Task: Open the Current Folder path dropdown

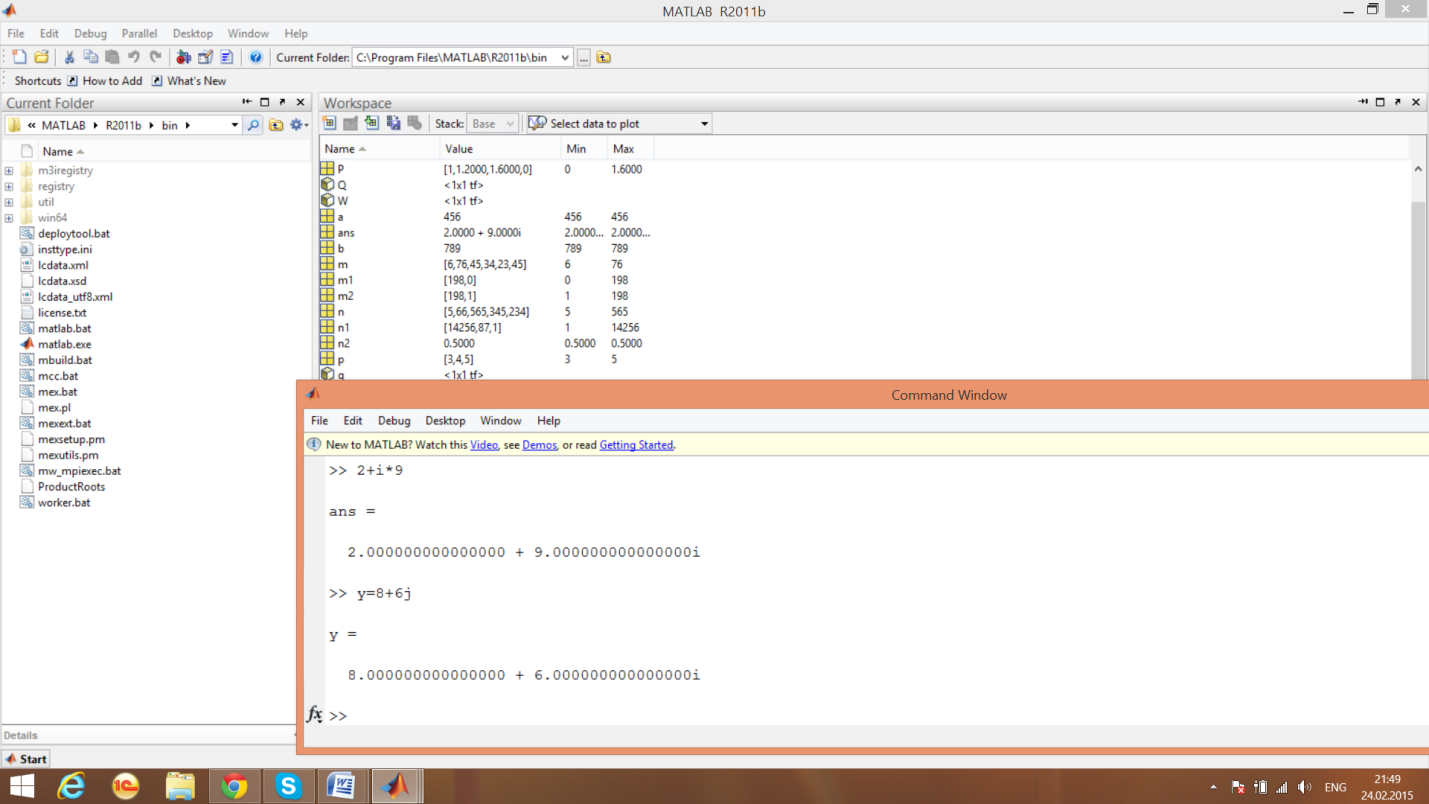Action: (x=565, y=57)
